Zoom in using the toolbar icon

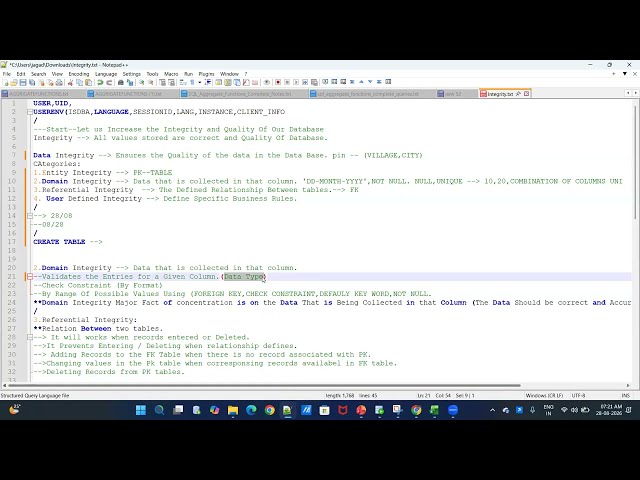(x=141, y=82)
